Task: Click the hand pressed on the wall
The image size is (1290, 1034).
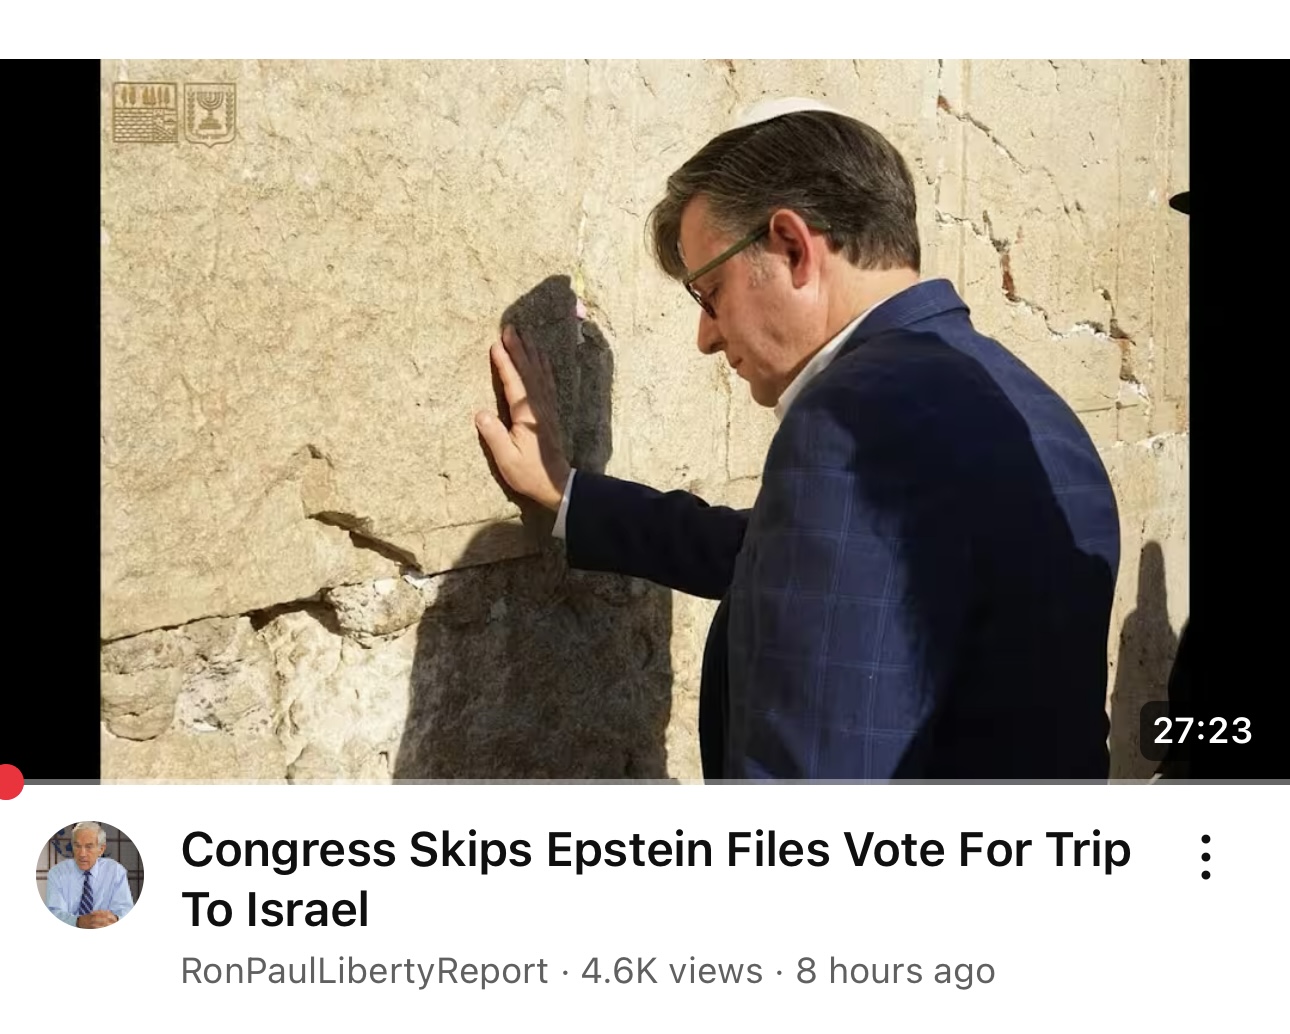Action: click(521, 420)
